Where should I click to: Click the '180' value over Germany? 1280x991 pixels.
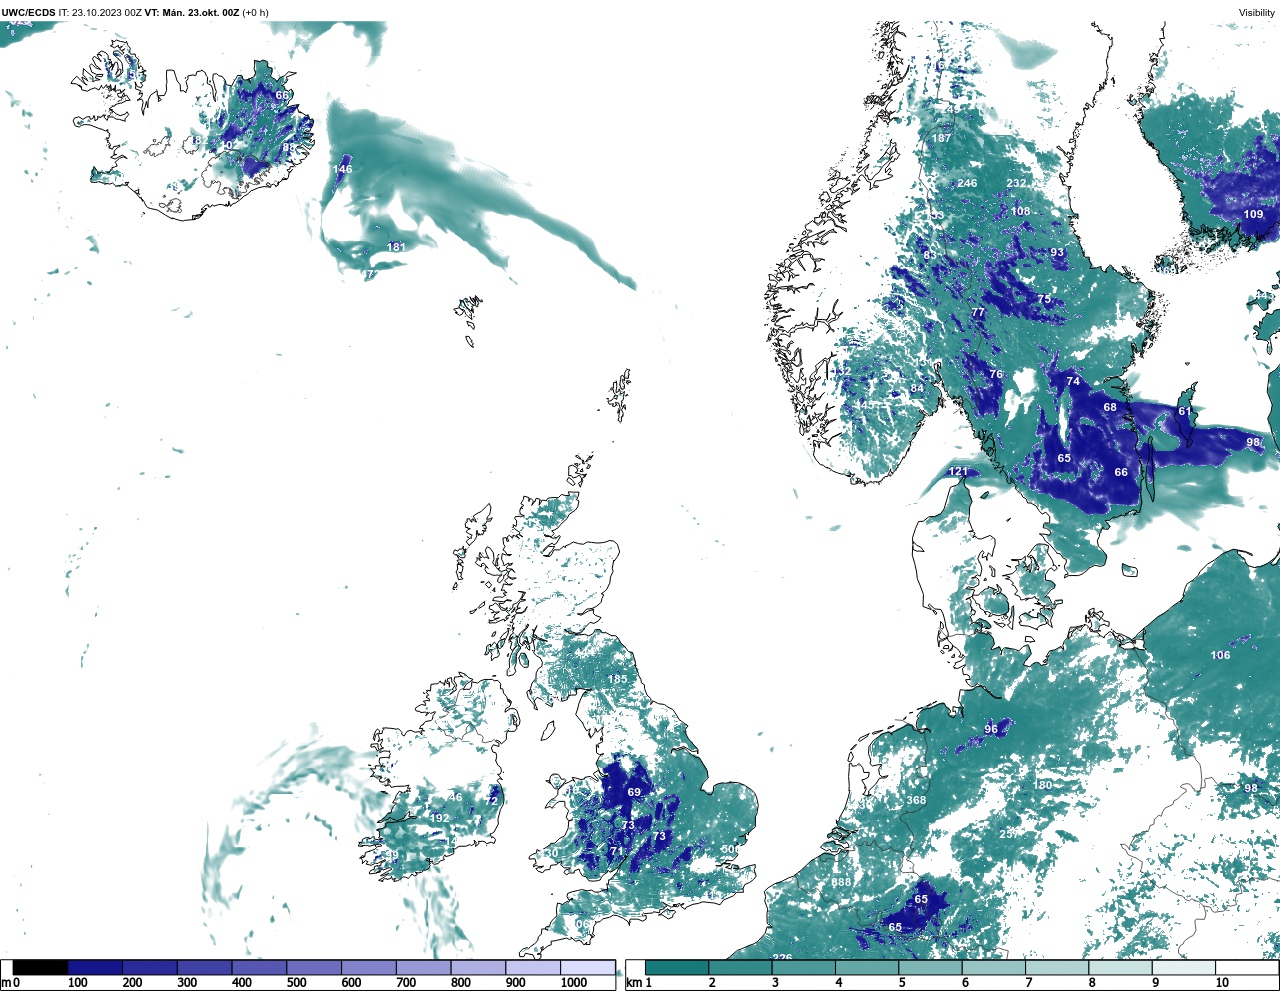point(1043,785)
